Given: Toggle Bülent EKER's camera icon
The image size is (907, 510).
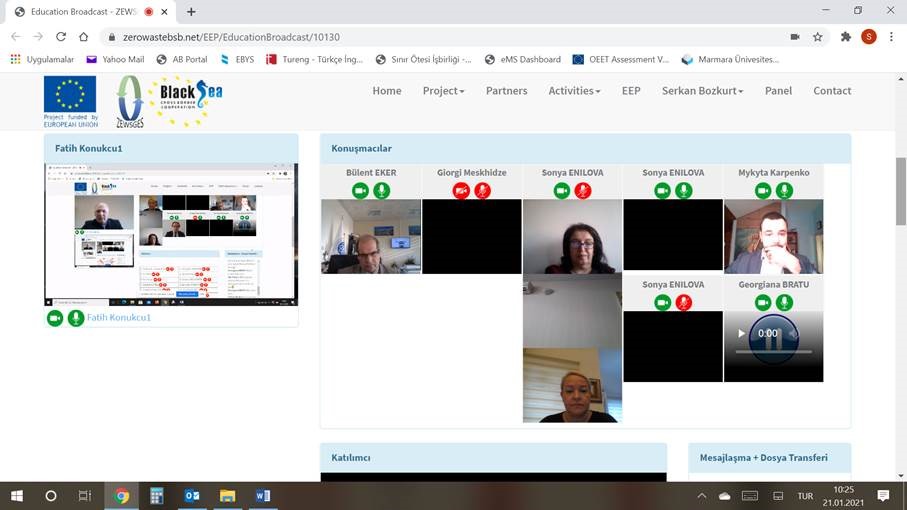Looking at the screenshot, I should [360, 191].
